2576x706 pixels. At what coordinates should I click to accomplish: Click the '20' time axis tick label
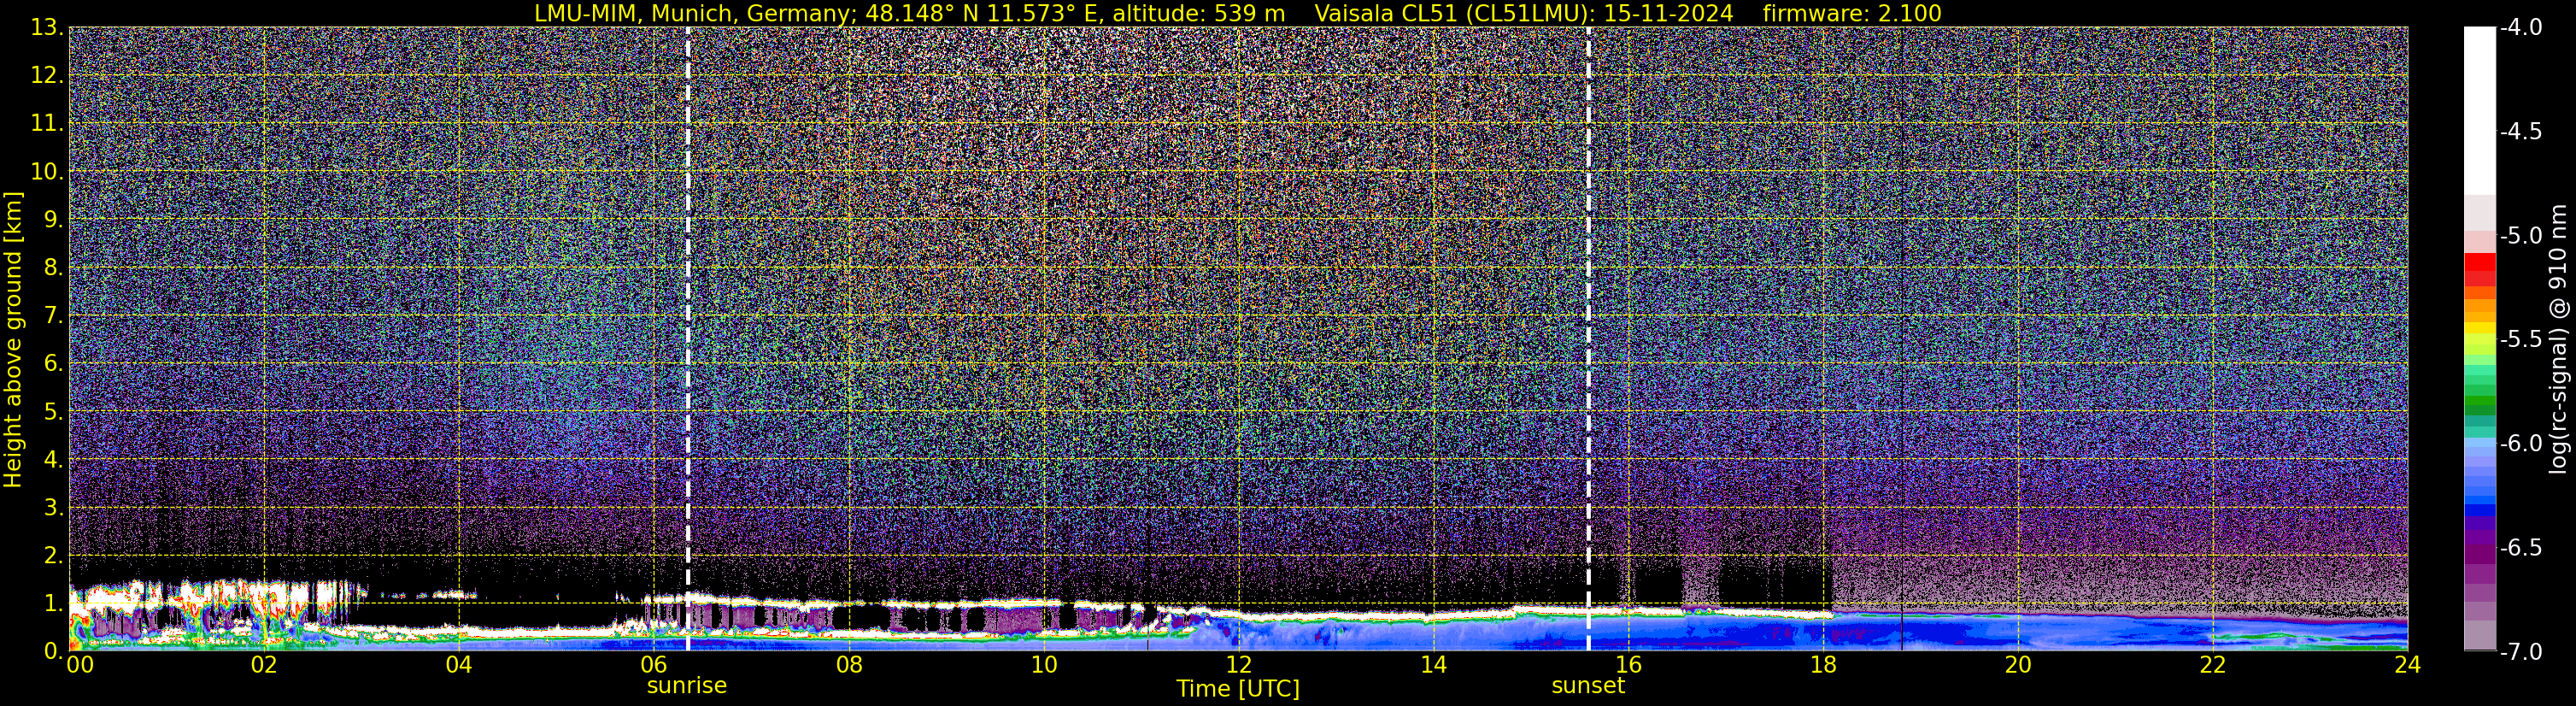(x=2018, y=665)
